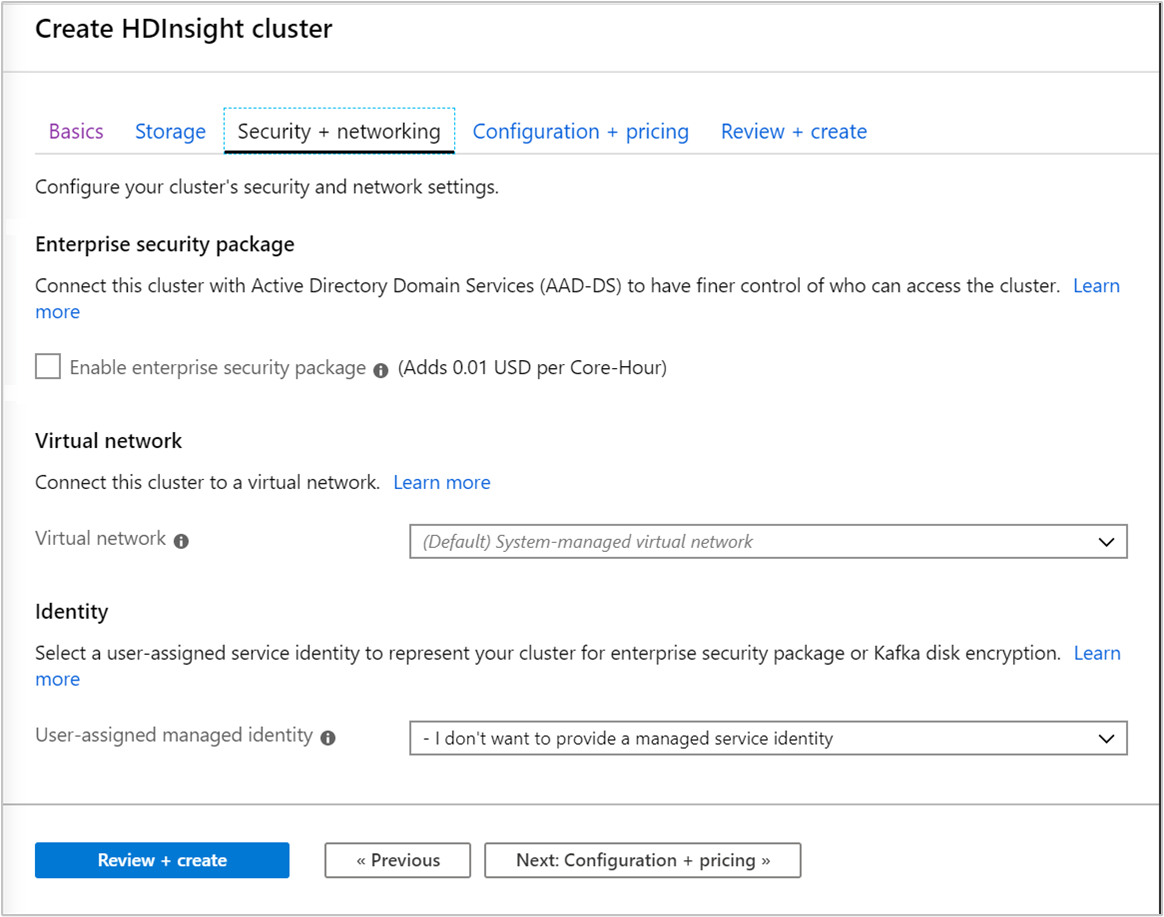Viewport: 1164px width, 917px height.
Task: Select the Security + networking tab
Action: click(x=339, y=131)
